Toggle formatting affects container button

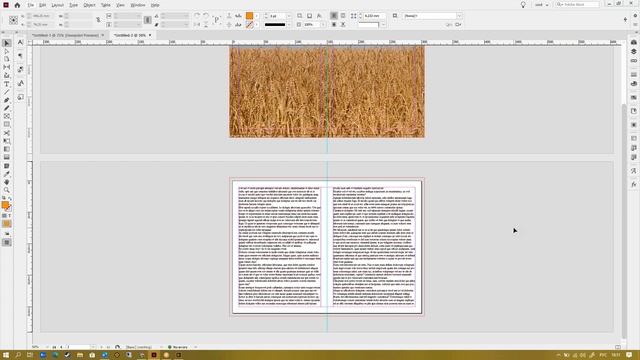tap(4, 216)
